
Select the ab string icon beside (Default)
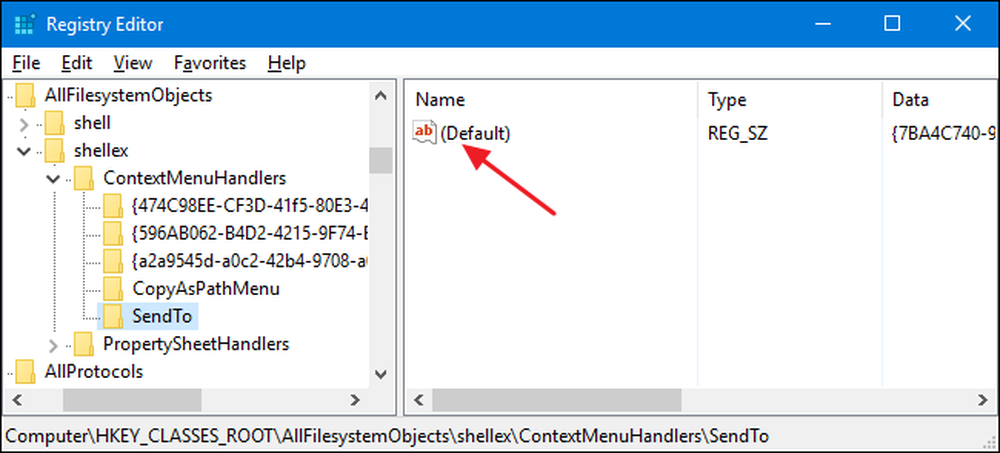pyautogui.click(x=424, y=133)
